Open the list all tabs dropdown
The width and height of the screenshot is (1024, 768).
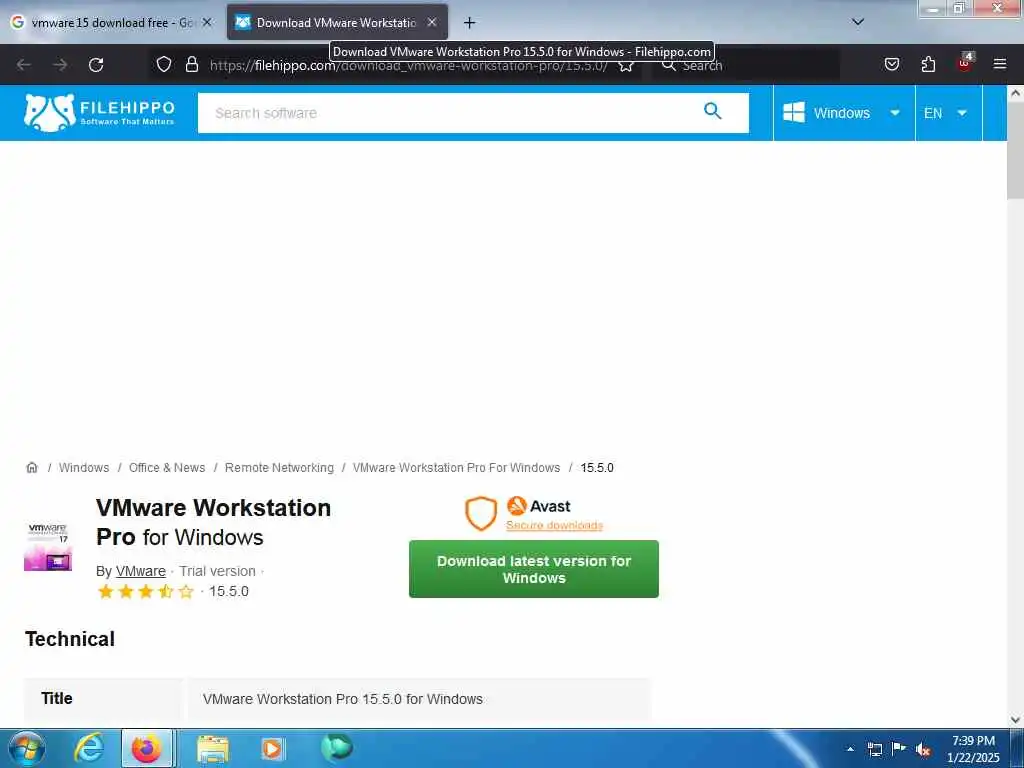(858, 22)
